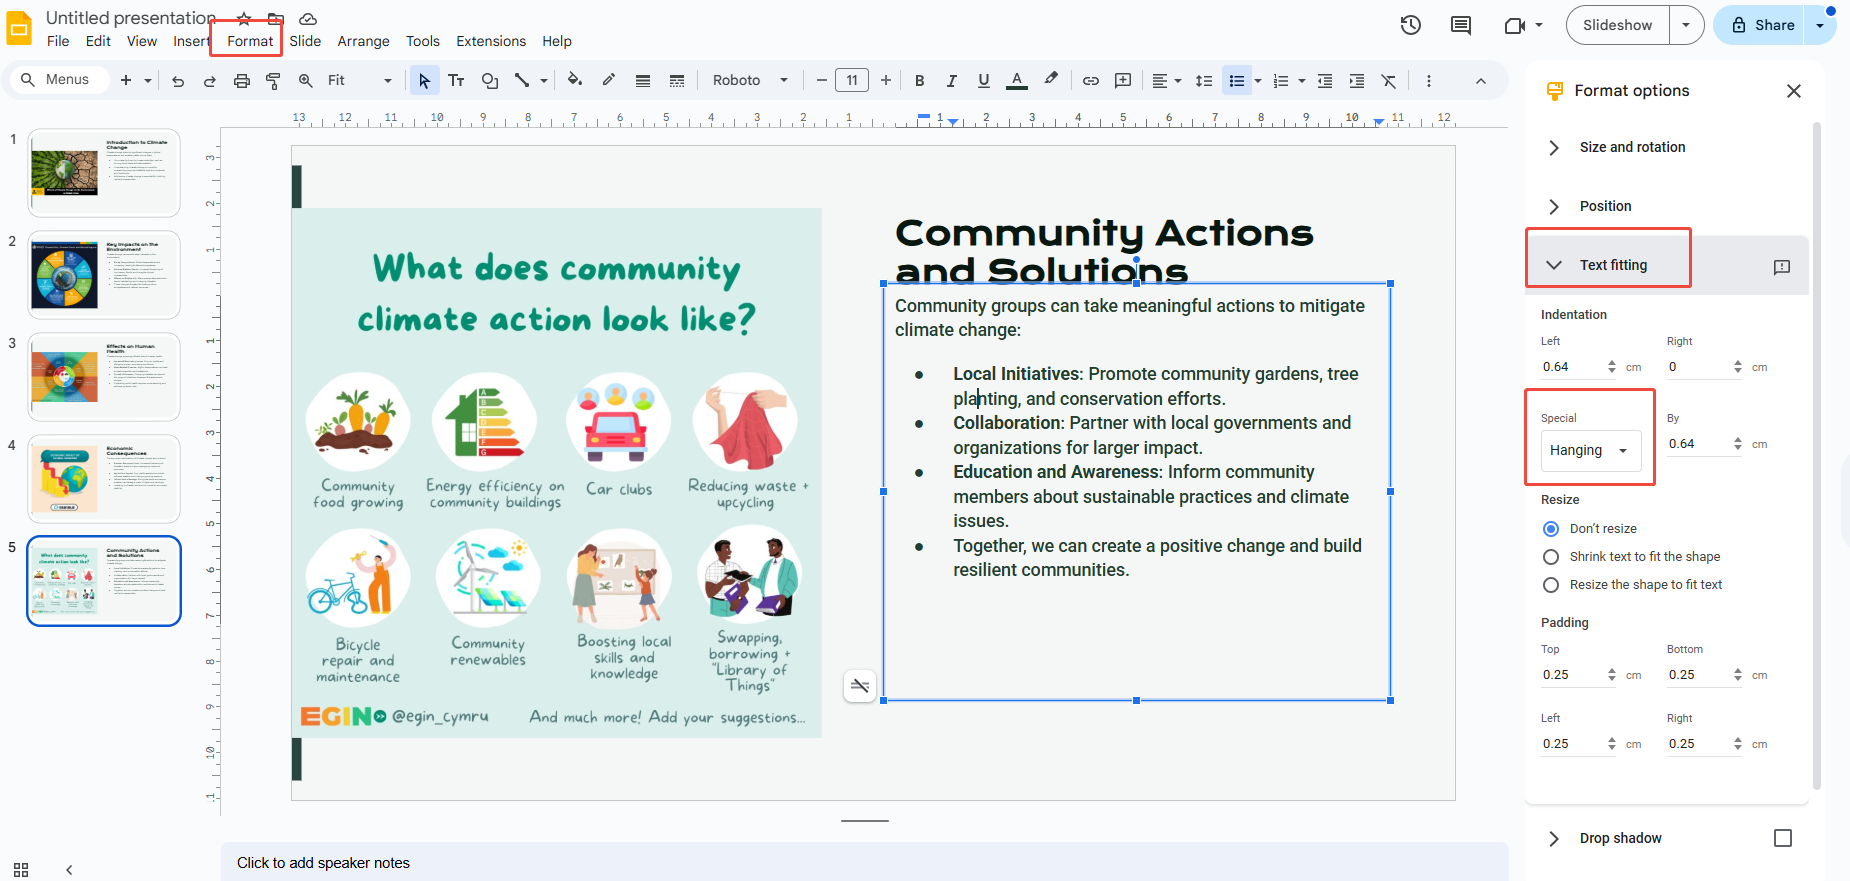Click the Share button
1850x881 pixels.
click(1763, 25)
